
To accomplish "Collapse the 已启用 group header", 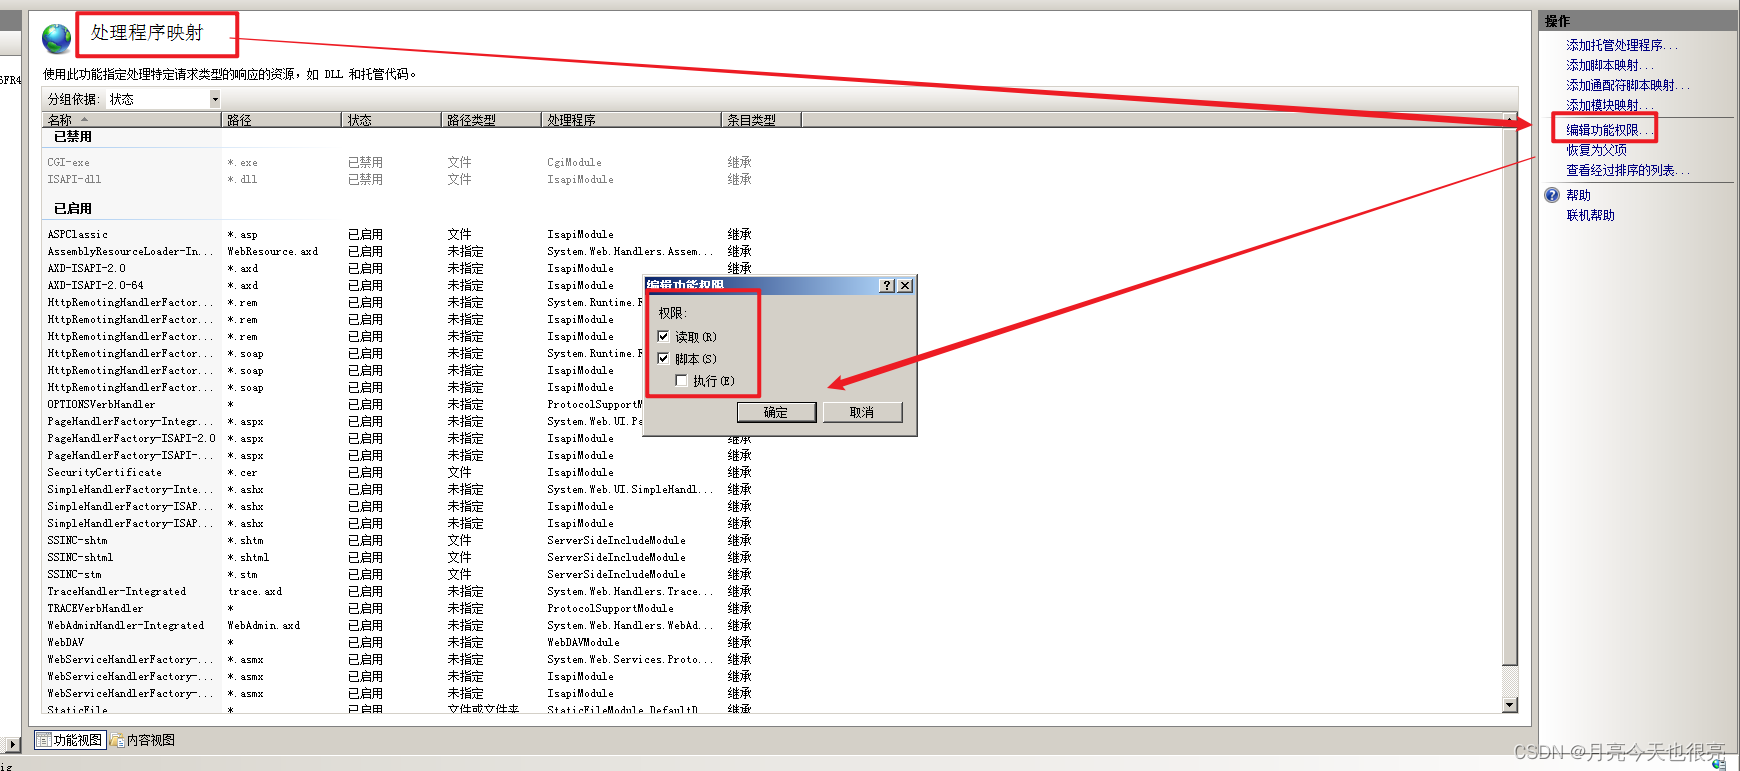I will point(73,209).
